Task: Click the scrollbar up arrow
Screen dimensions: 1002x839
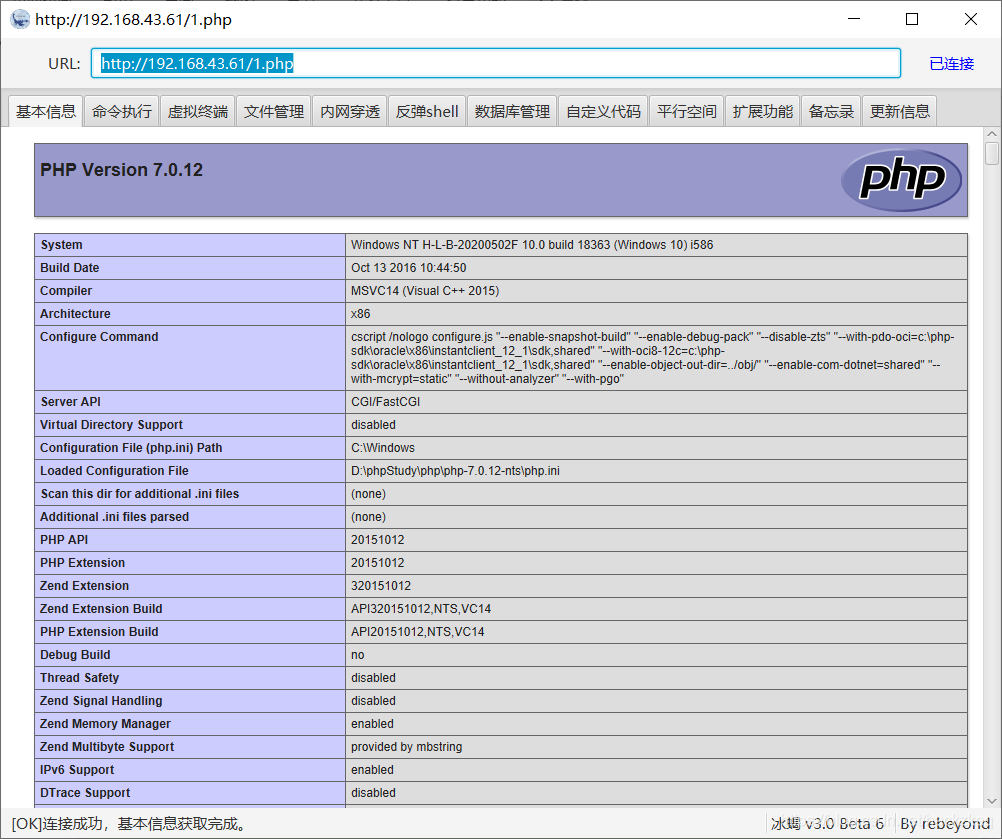Action: click(x=992, y=134)
